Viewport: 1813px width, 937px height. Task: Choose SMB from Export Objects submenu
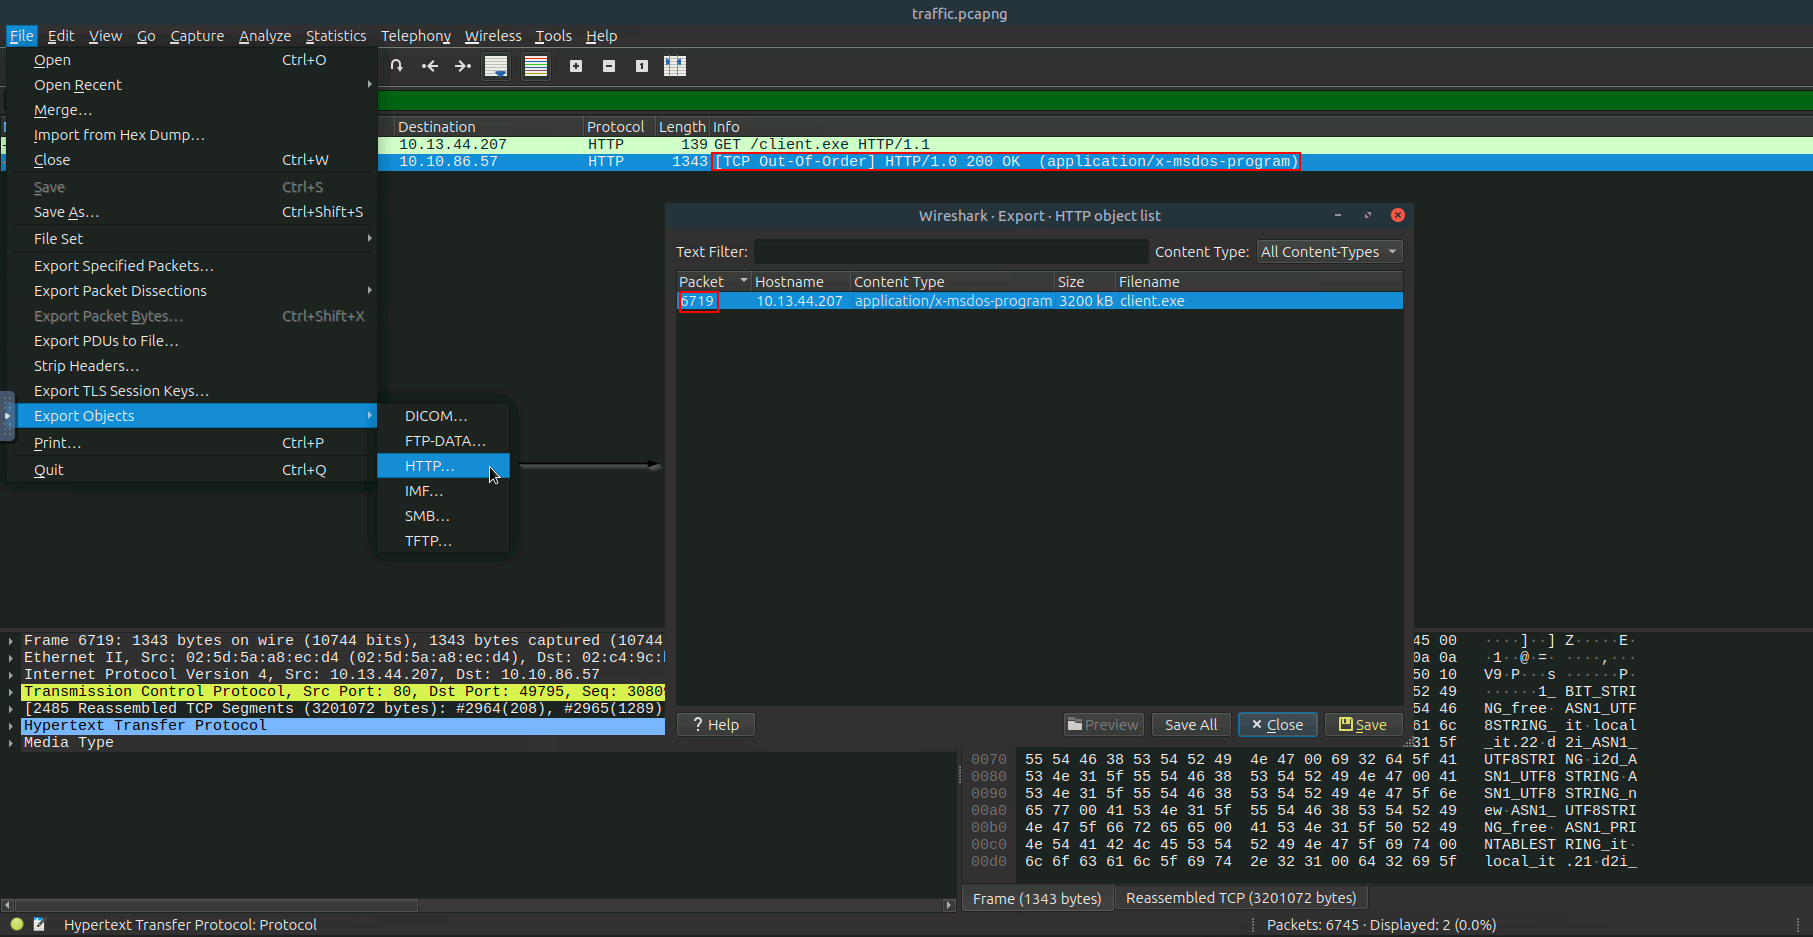[427, 516]
